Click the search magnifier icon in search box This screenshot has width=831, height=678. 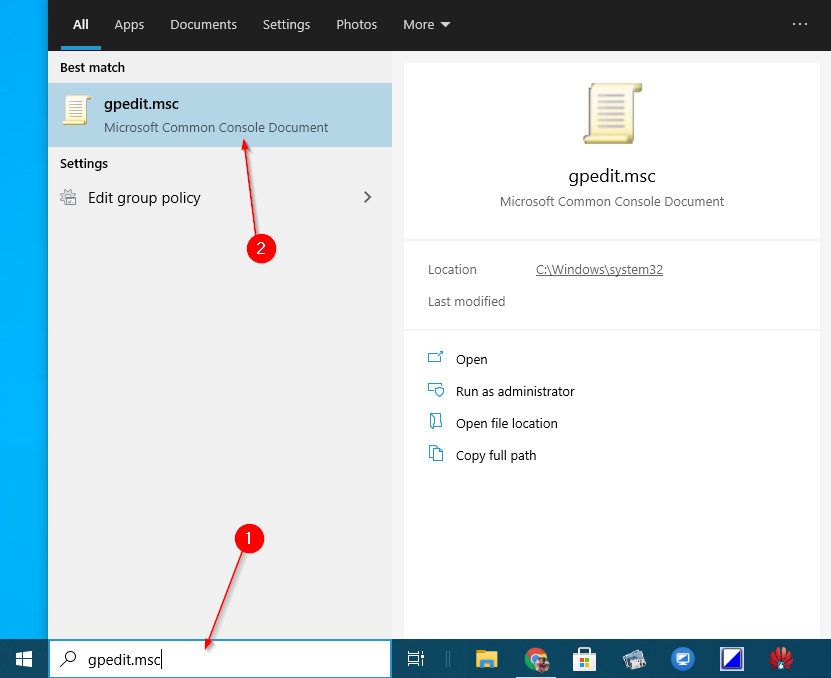point(68,659)
